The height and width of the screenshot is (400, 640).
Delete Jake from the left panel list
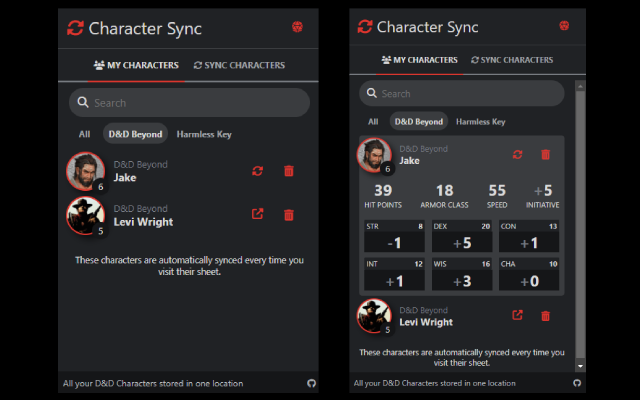coord(289,171)
